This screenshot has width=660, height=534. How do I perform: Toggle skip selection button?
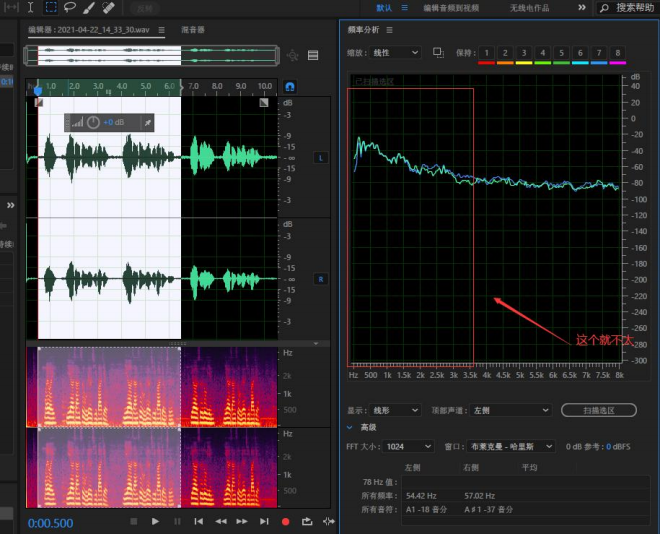tap(329, 521)
